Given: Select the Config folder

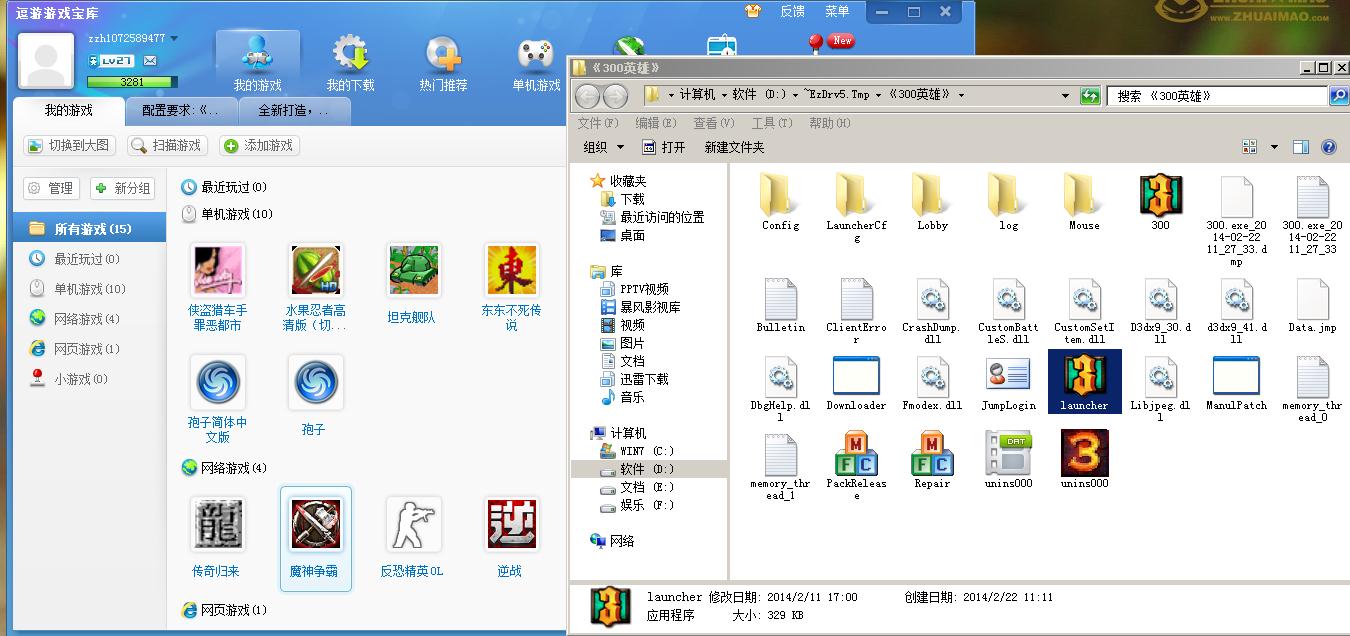Looking at the screenshot, I should (x=780, y=195).
